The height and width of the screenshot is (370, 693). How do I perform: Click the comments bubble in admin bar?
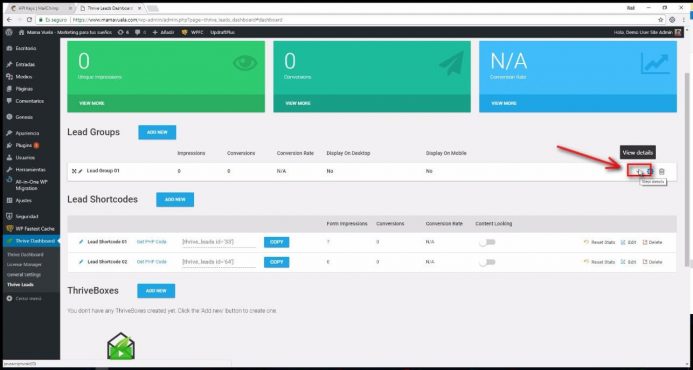tap(137, 32)
